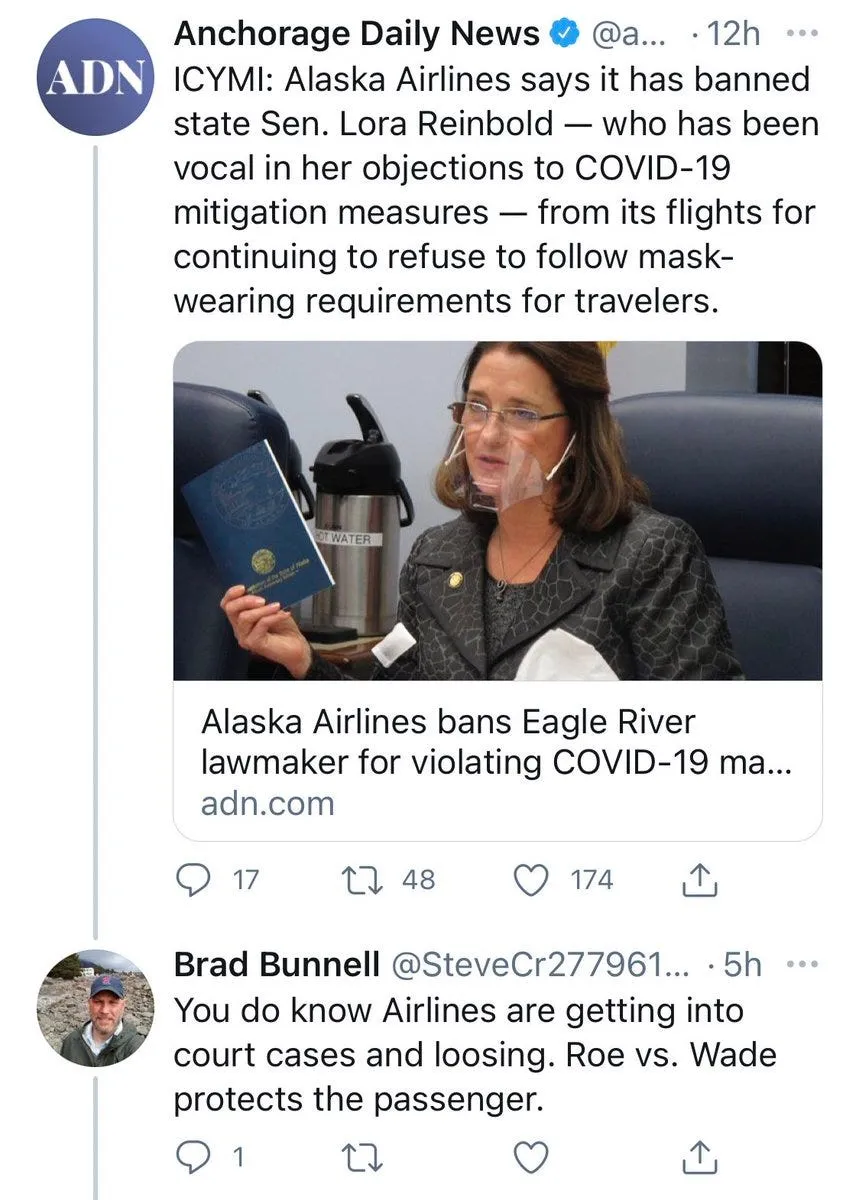Click the Brad Bunnell display name
859x1200 pixels.
pos(276,965)
